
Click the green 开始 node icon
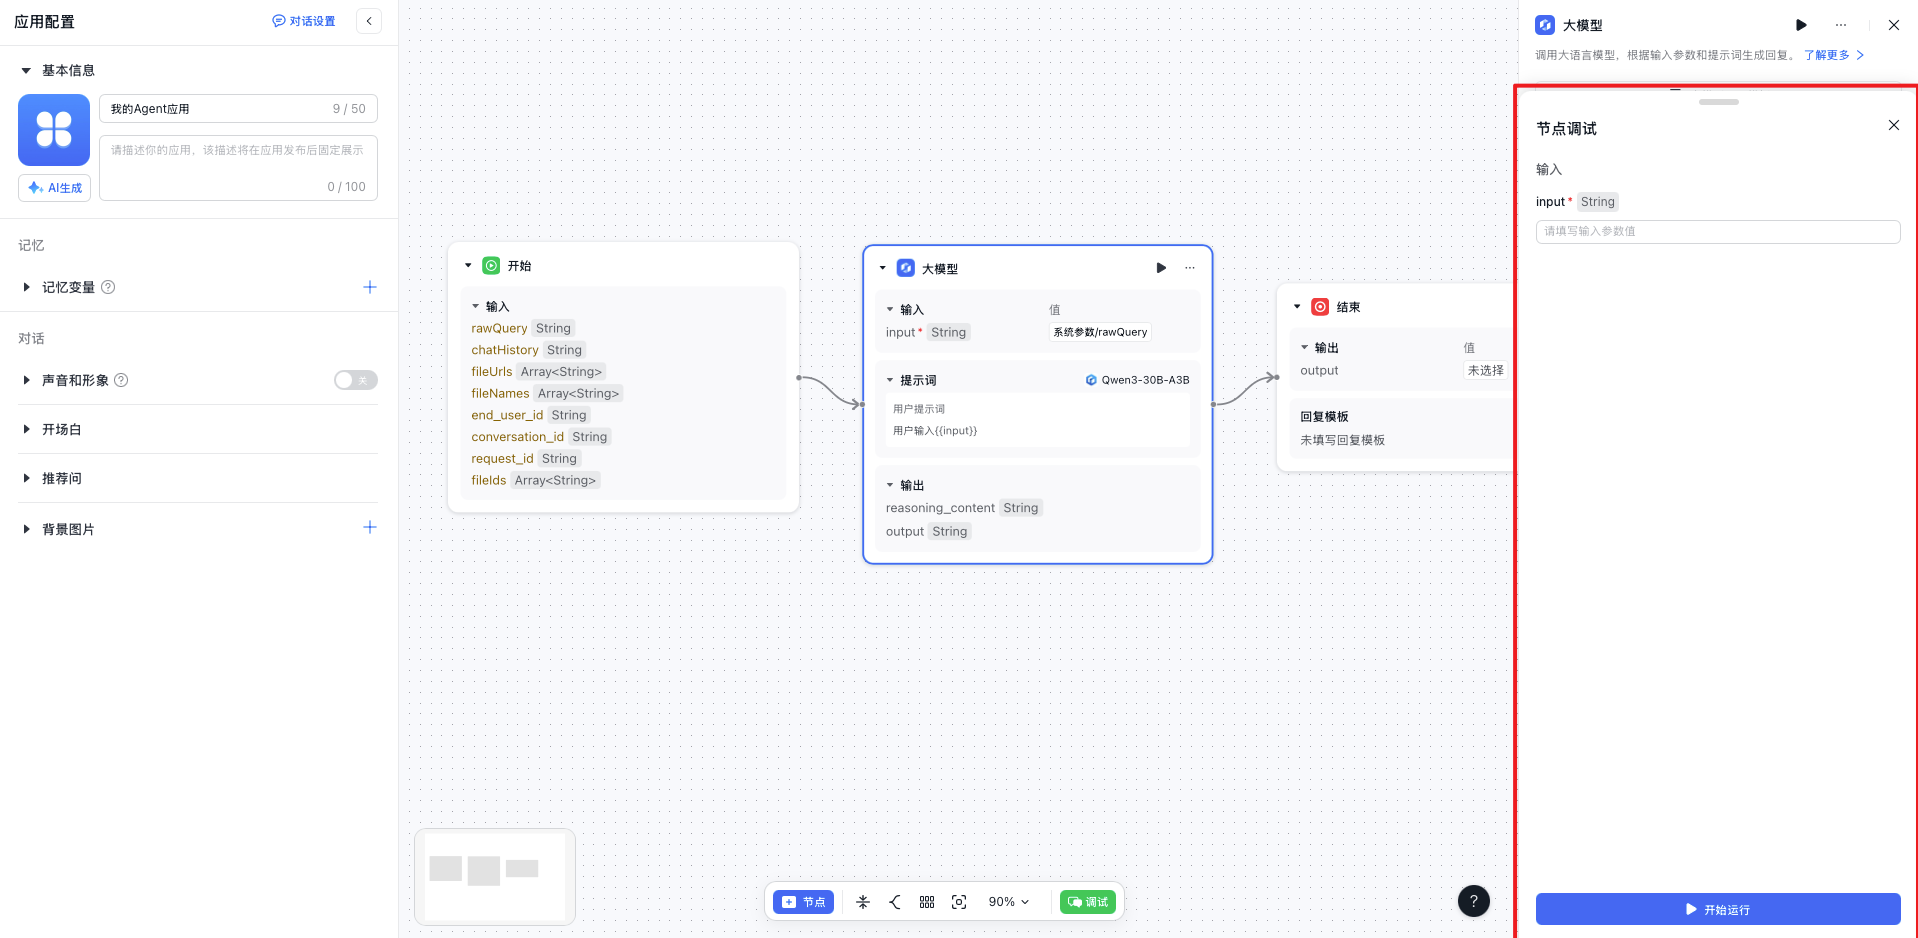(491, 265)
